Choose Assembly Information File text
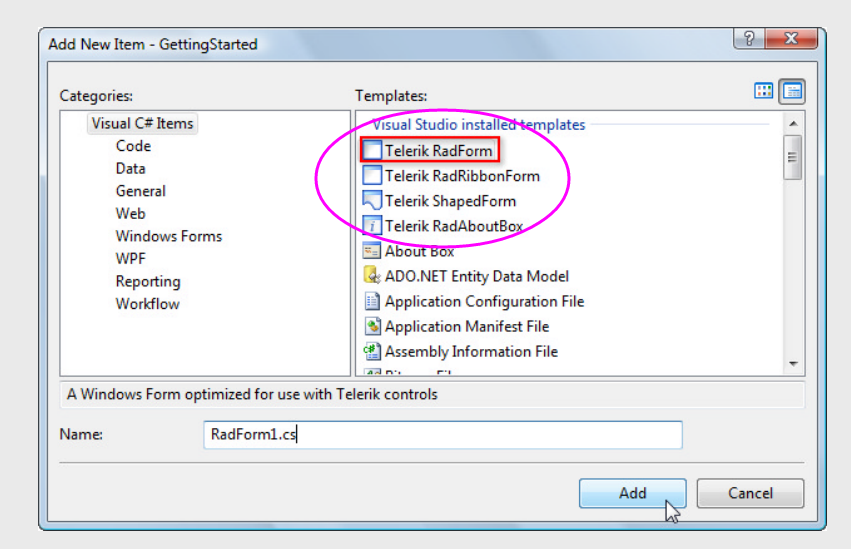Viewport: 851px width, 549px height. 471,352
